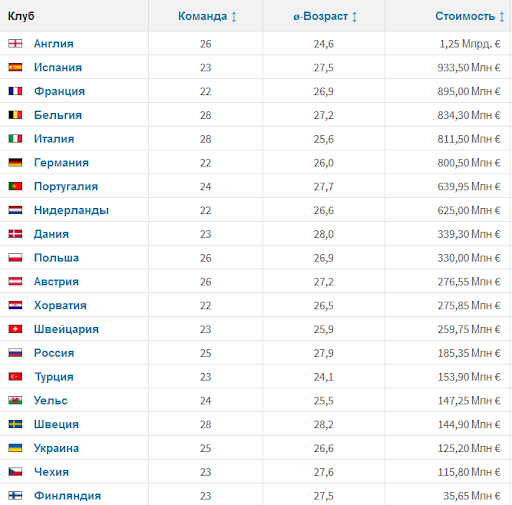Click the Finland flag icon
The width and height of the screenshot is (512, 505).
pyautogui.click(x=15, y=496)
